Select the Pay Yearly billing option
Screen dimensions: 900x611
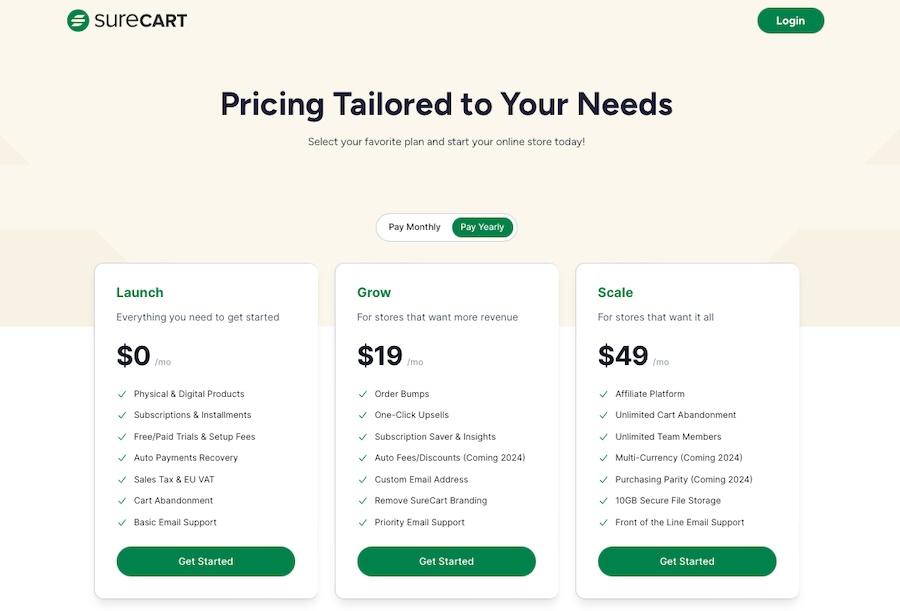click(x=482, y=227)
